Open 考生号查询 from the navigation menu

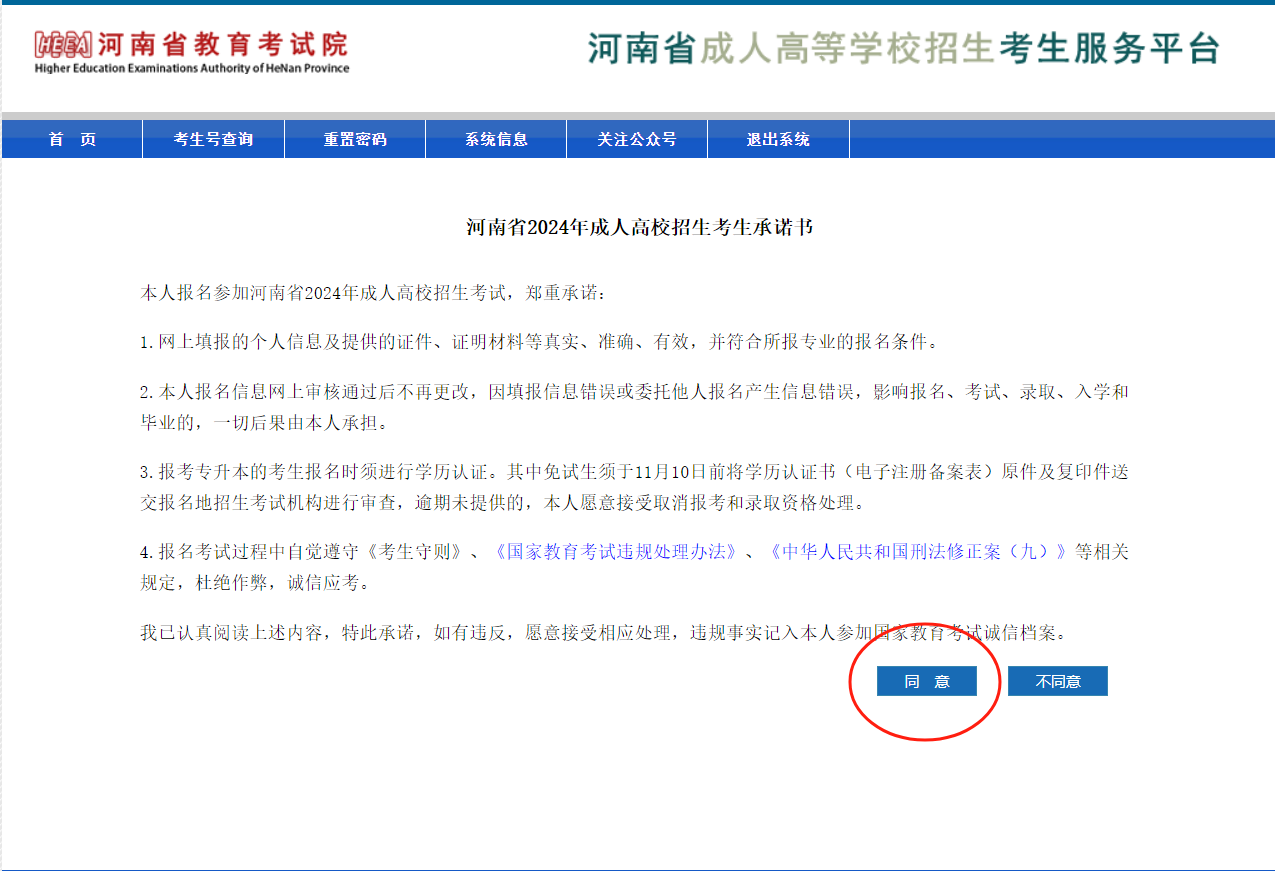point(213,138)
